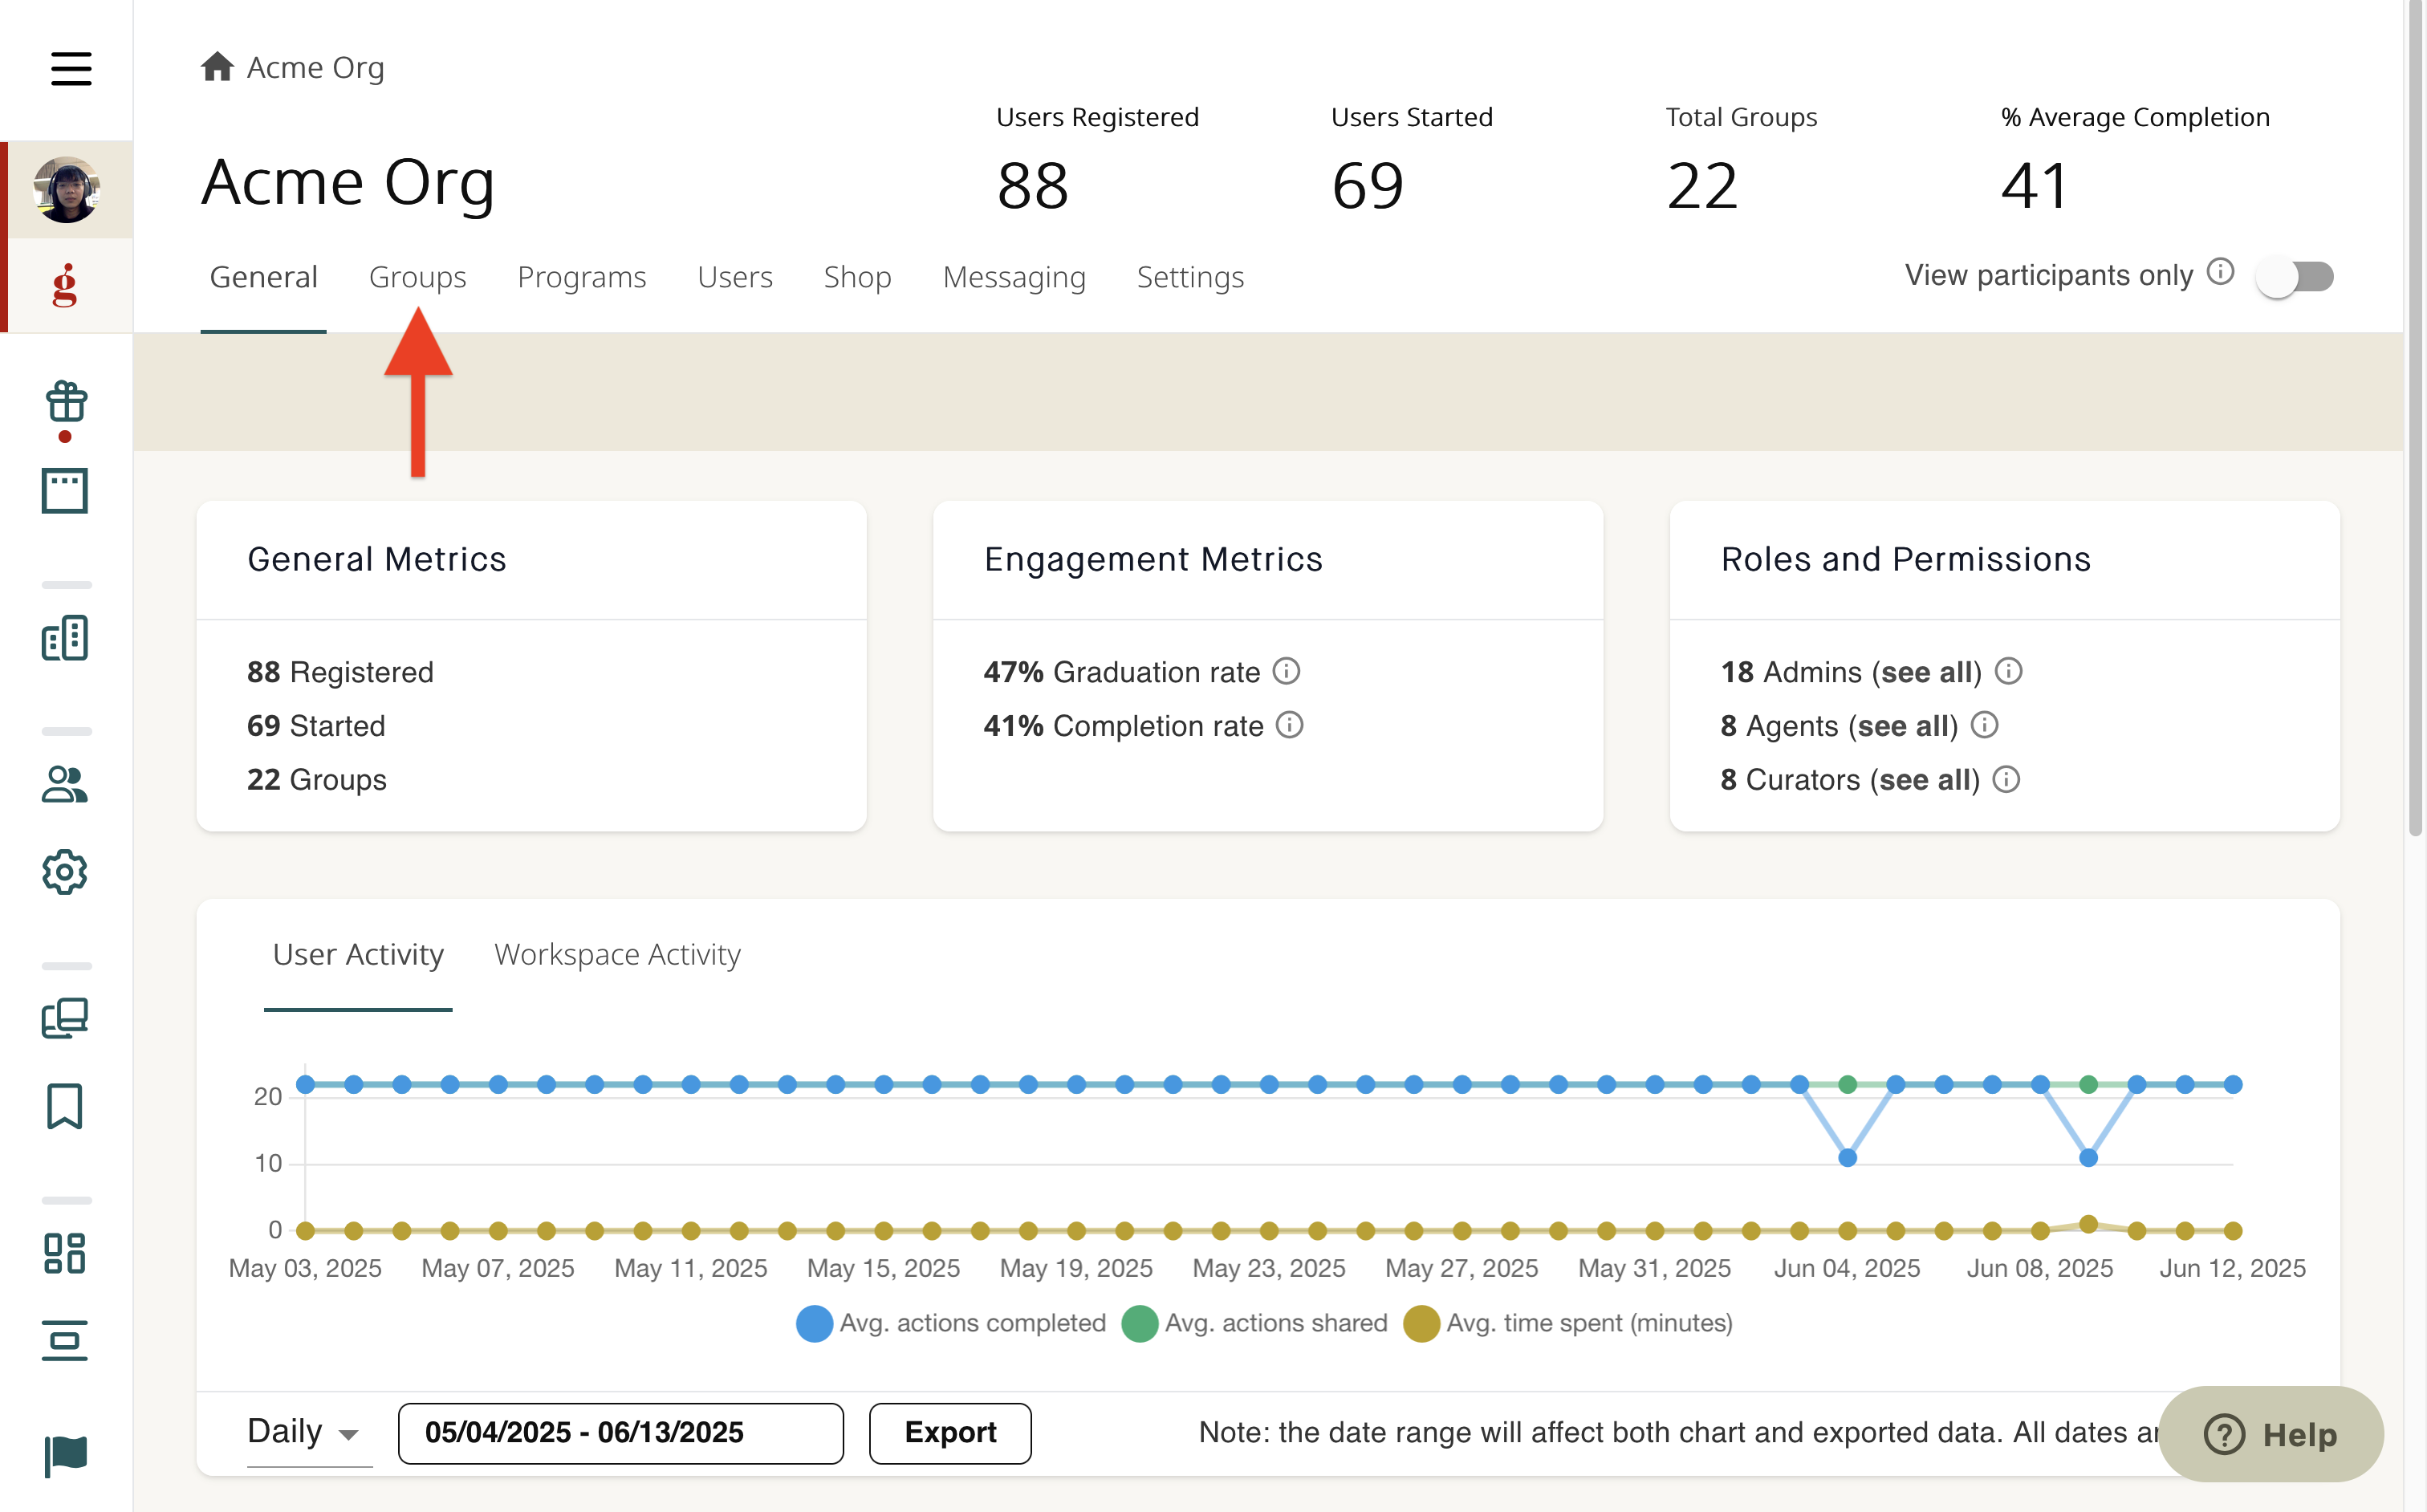Image resolution: width=2427 pixels, height=1512 pixels.
Task: Click the '47% Graduation rate' text
Action: [1121, 672]
